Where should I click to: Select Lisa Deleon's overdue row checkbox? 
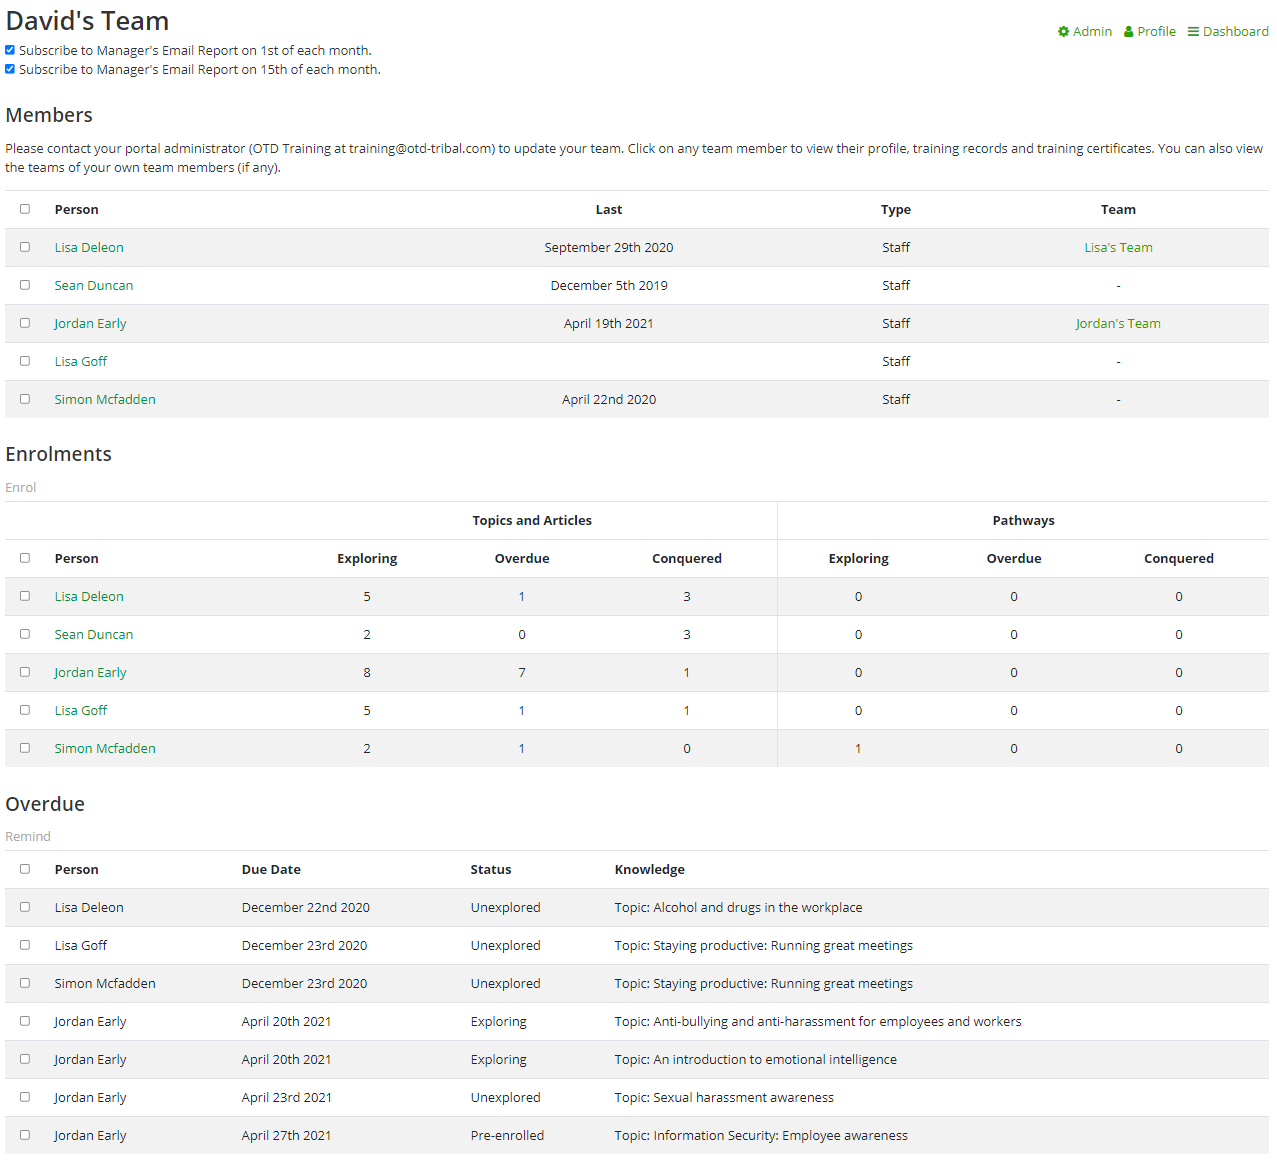25,907
